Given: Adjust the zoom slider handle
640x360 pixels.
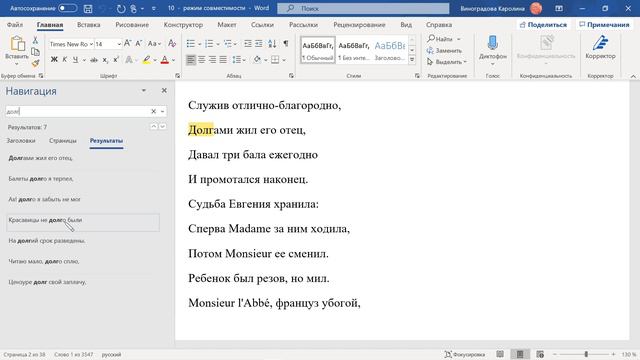Looking at the screenshot, I should tap(586, 354).
